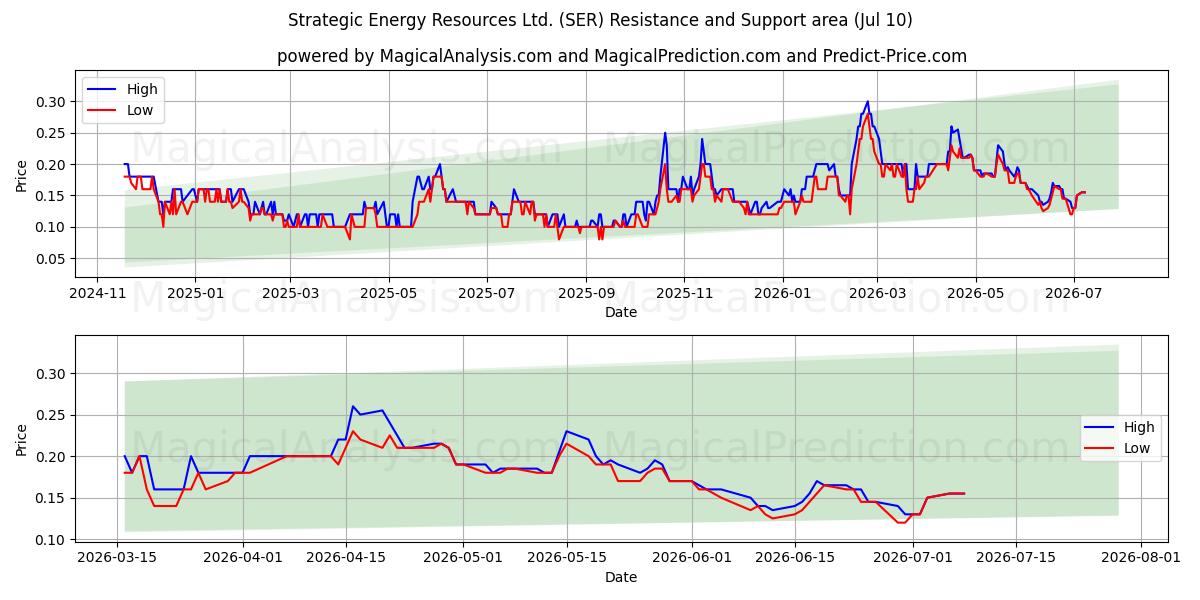The width and height of the screenshot is (1200, 600).
Task: Click the red Low line swatch in the bottom legend
Action: (x=1100, y=449)
